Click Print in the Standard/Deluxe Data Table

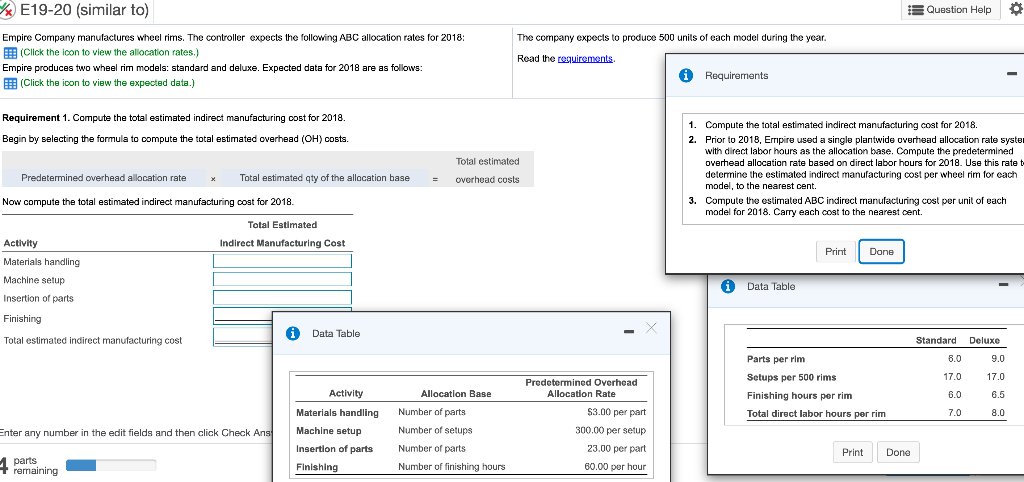click(852, 452)
